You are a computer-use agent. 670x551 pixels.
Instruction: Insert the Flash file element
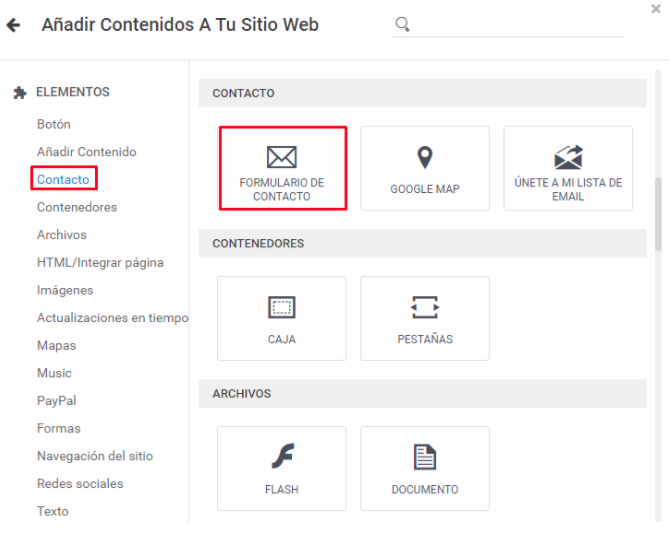(282, 468)
